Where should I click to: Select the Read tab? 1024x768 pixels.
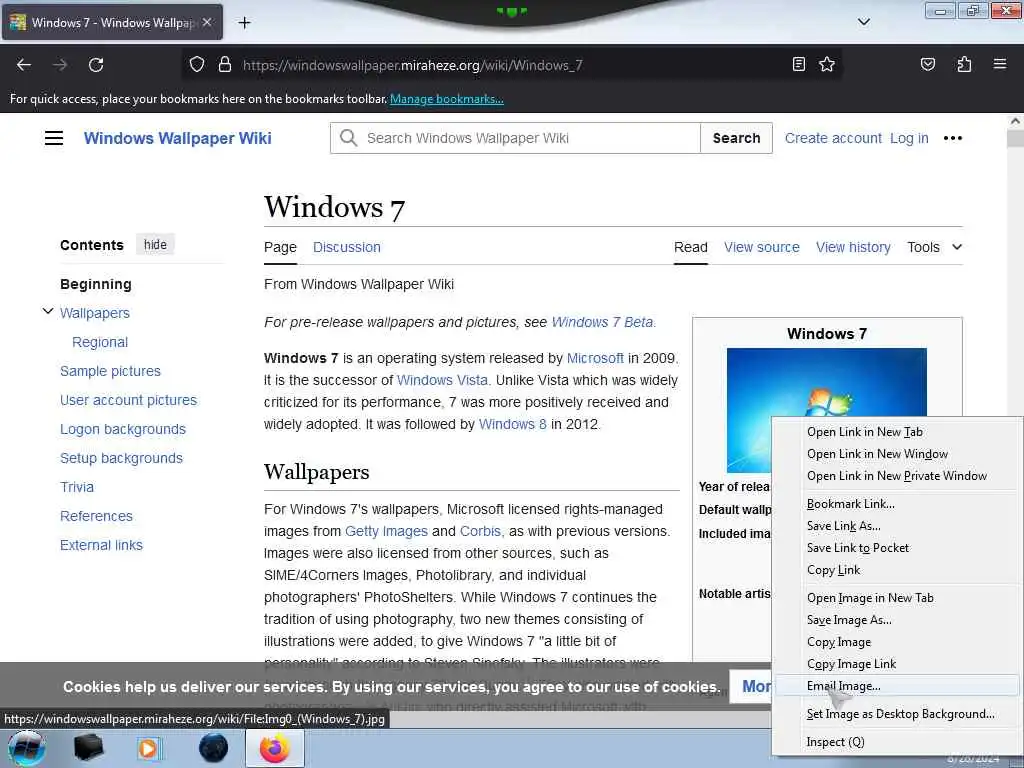click(690, 247)
